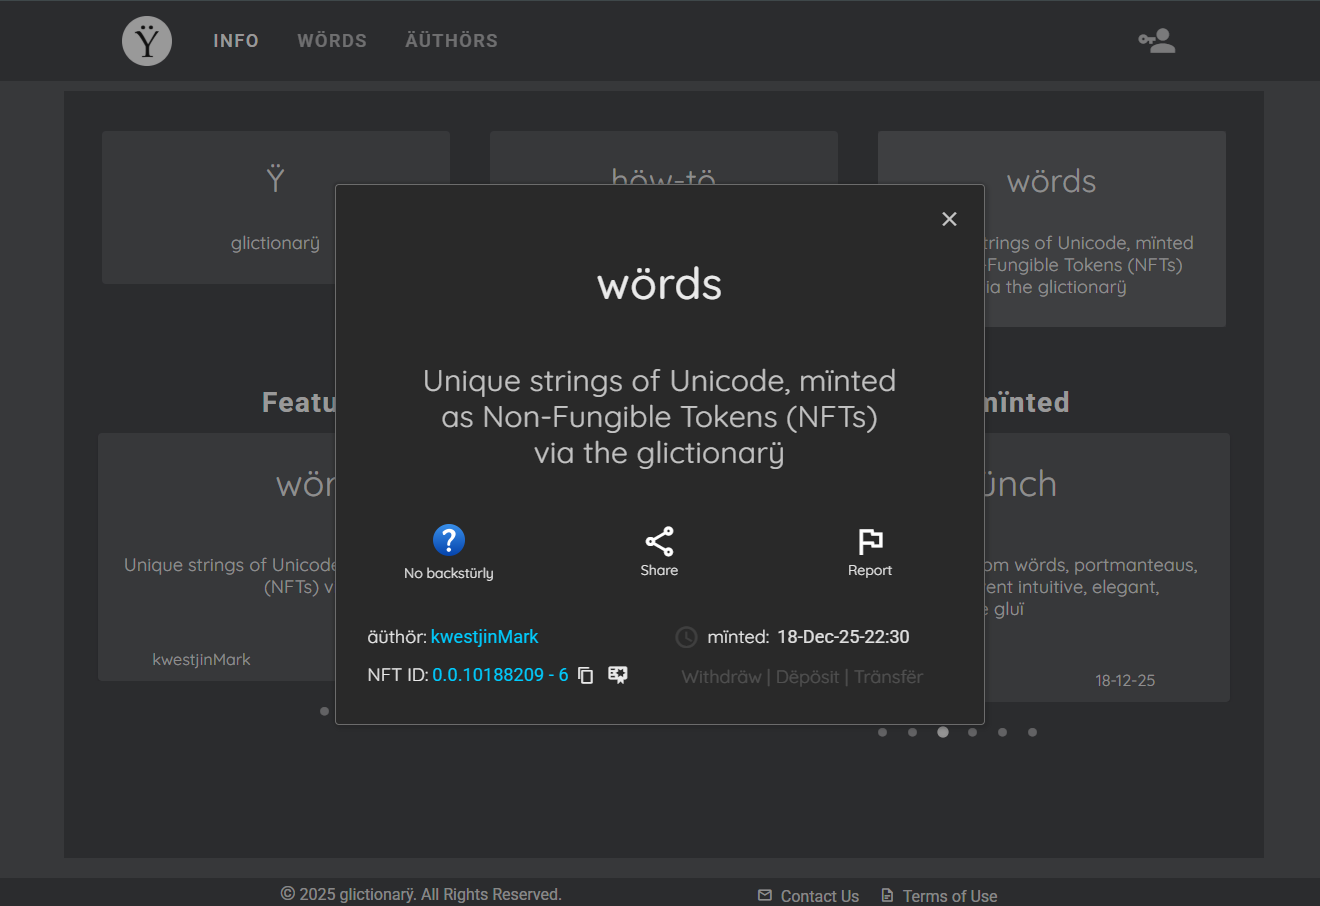Open the NFT ID 0.0.10188209 - 6 link
The image size is (1320, 906).
point(500,675)
